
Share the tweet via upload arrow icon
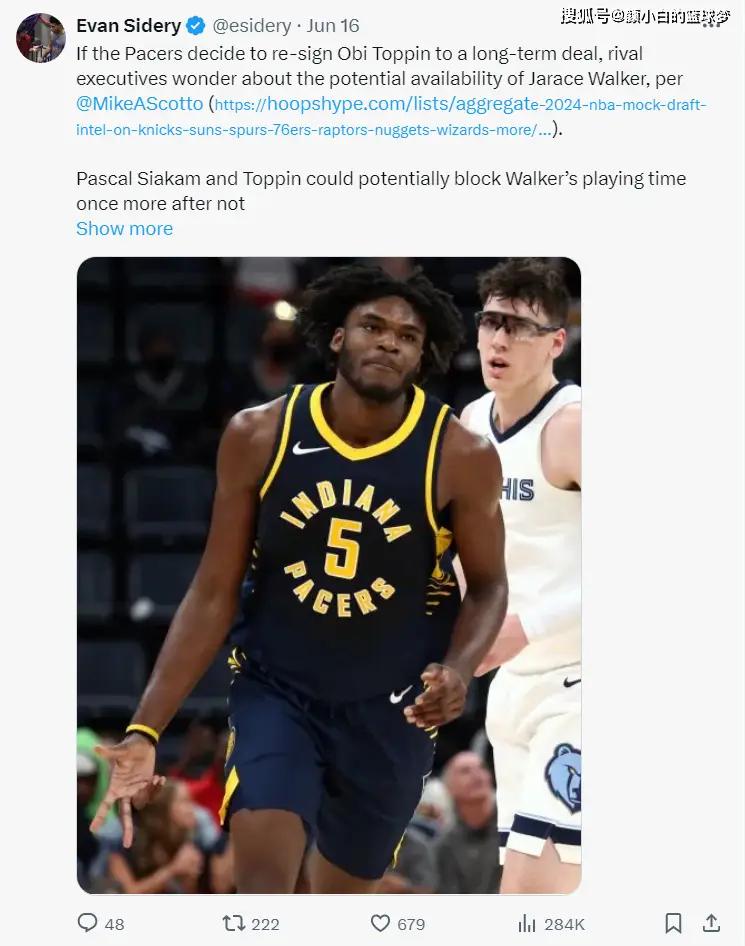[712, 923]
